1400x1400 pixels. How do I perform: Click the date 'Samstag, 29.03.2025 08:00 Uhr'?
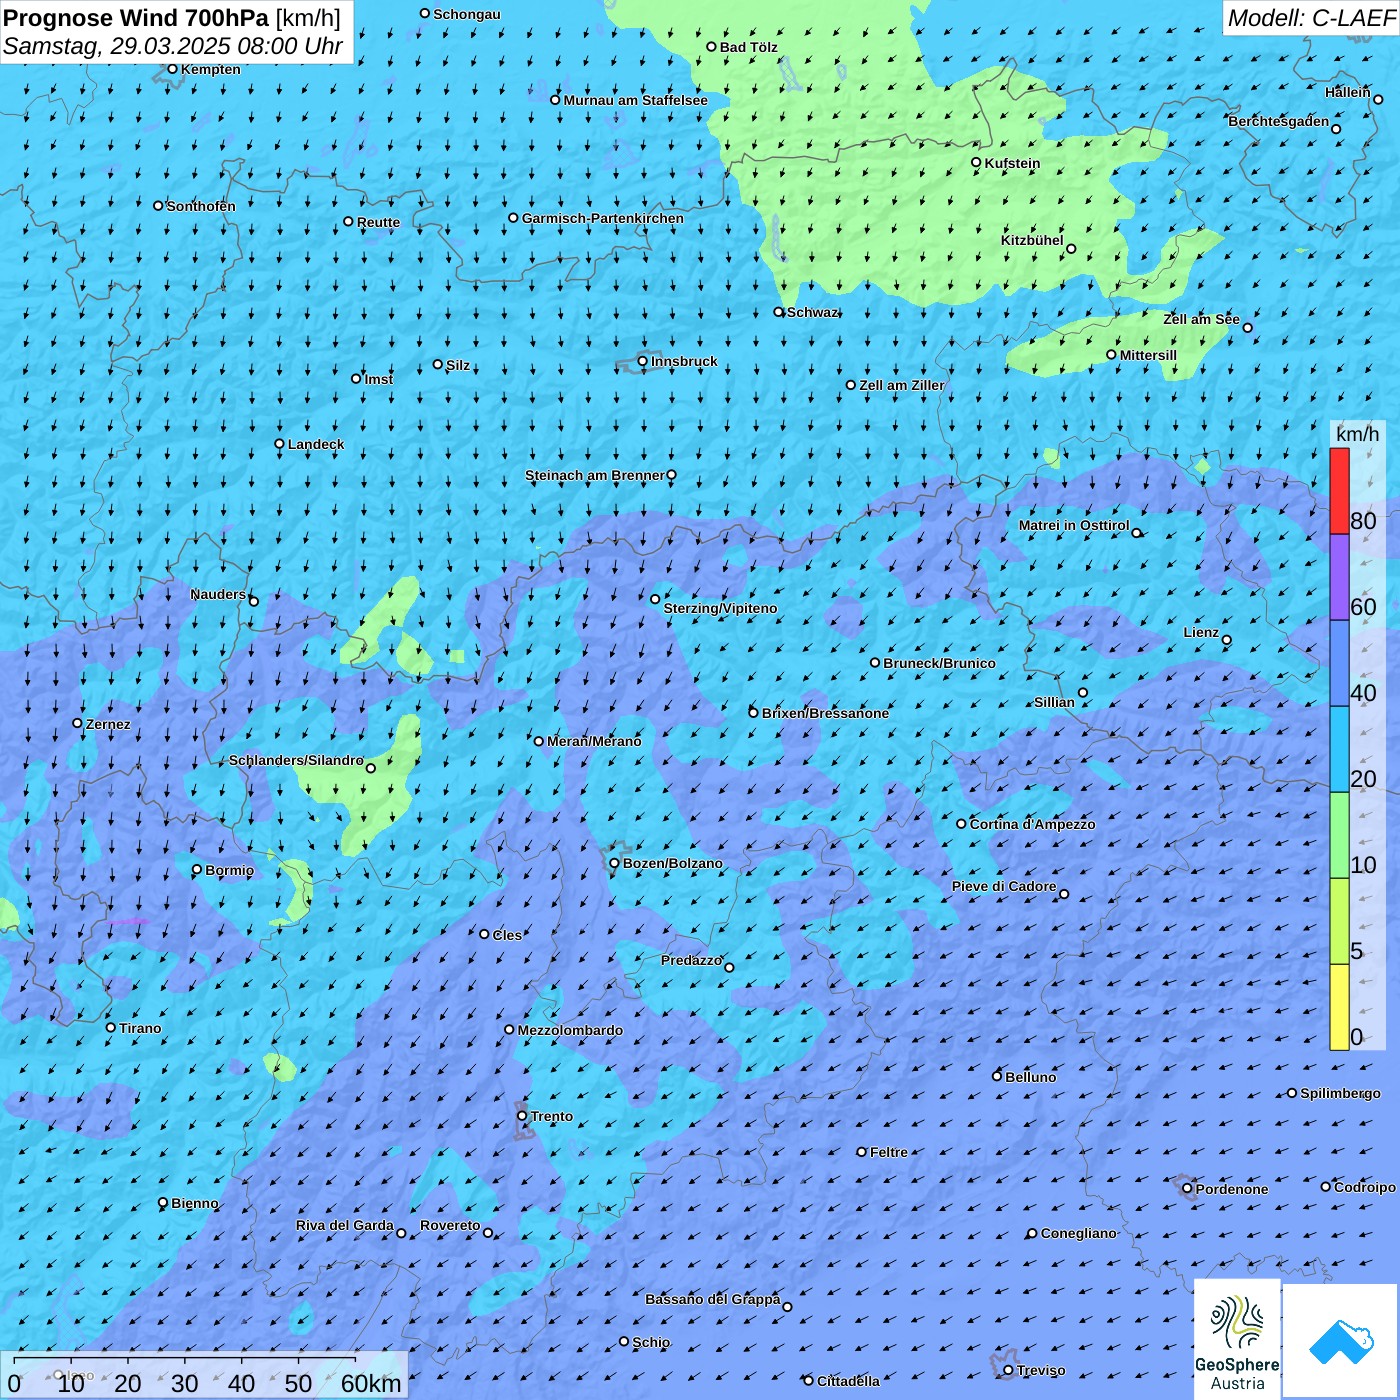pos(173,46)
